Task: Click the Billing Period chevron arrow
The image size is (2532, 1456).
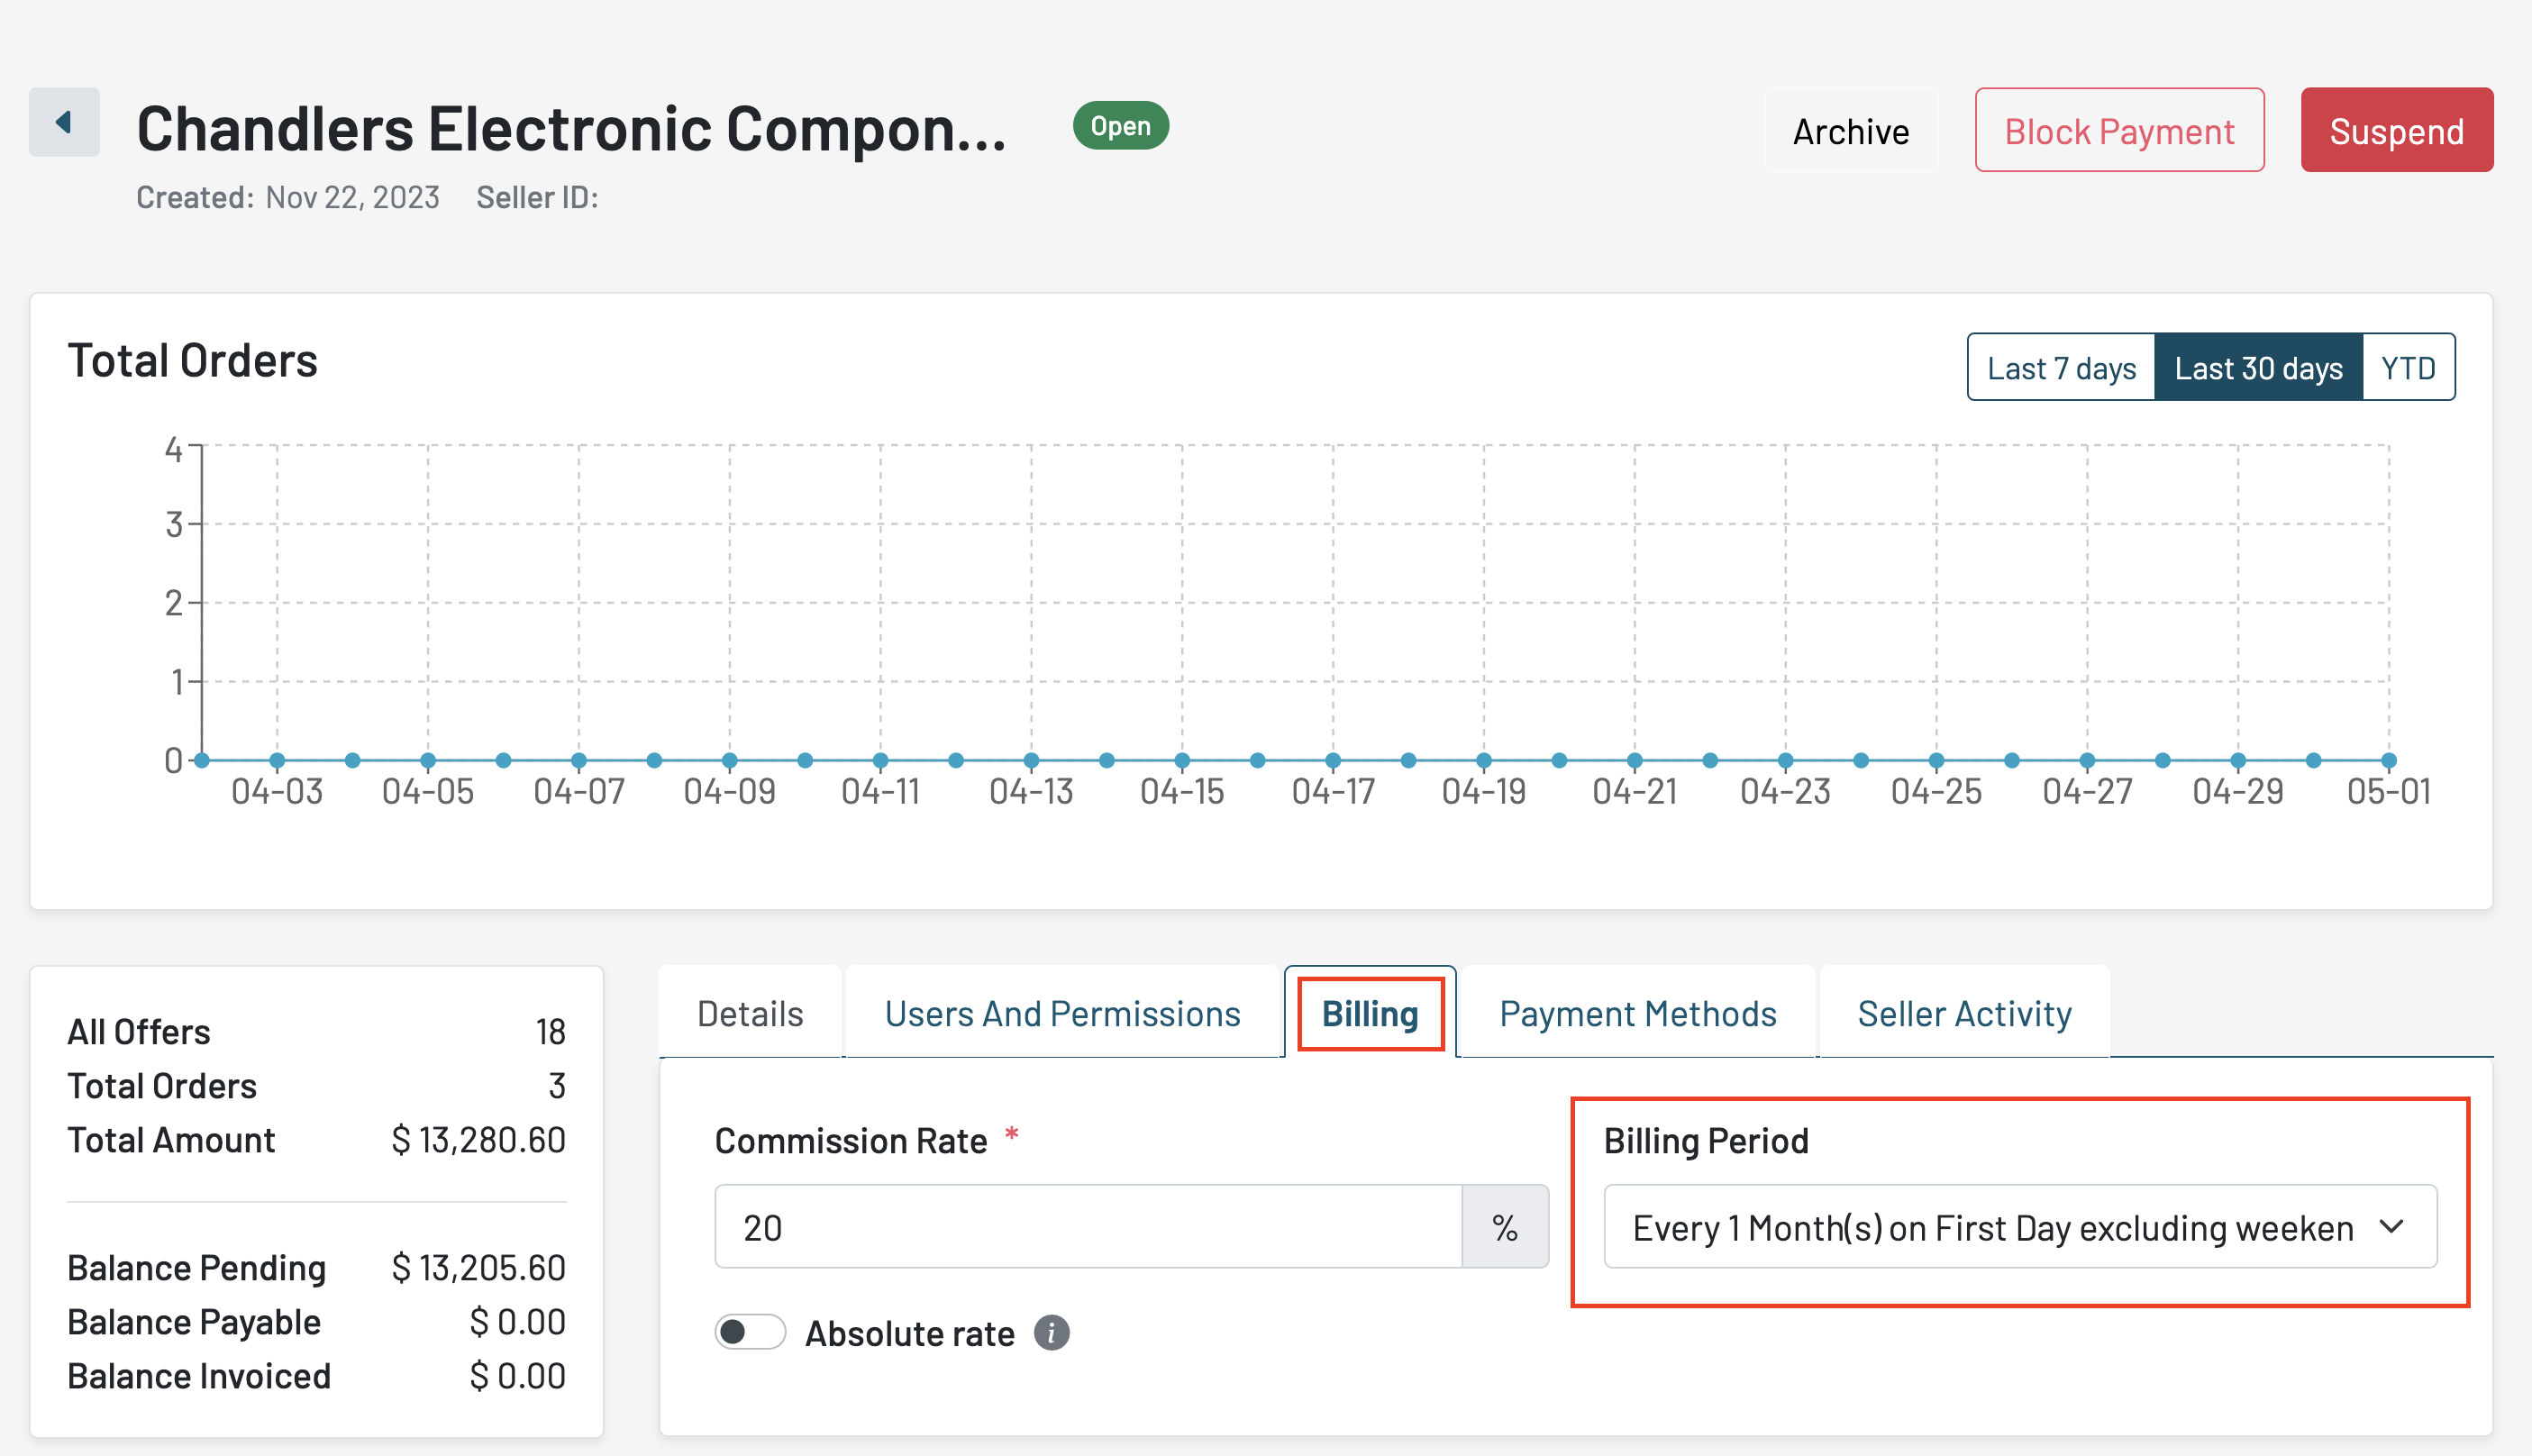Action: (x=2391, y=1226)
